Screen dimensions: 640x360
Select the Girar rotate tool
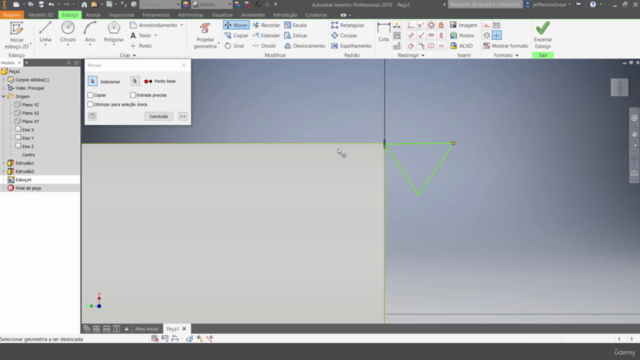(x=234, y=46)
